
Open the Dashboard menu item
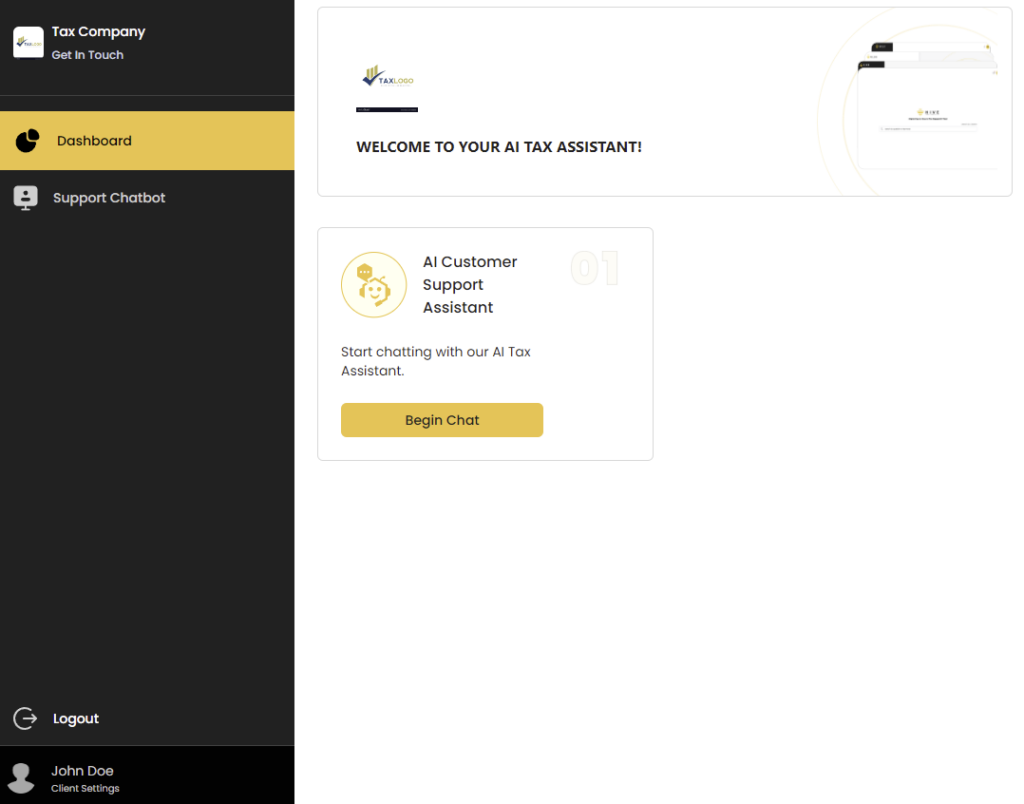pyautogui.click(x=94, y=141)
